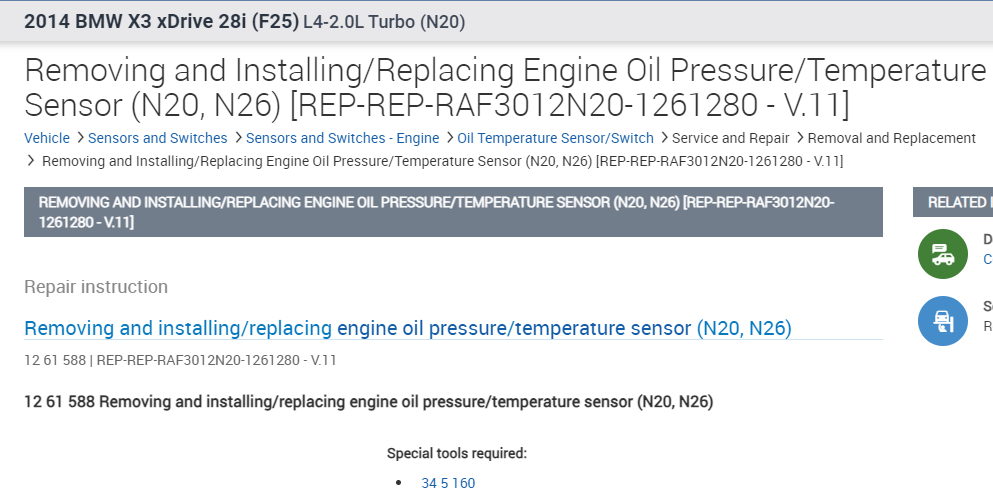
Task: Click the gray REP-RAF3012N20 section header bar
Action: (x=453, y=212)
